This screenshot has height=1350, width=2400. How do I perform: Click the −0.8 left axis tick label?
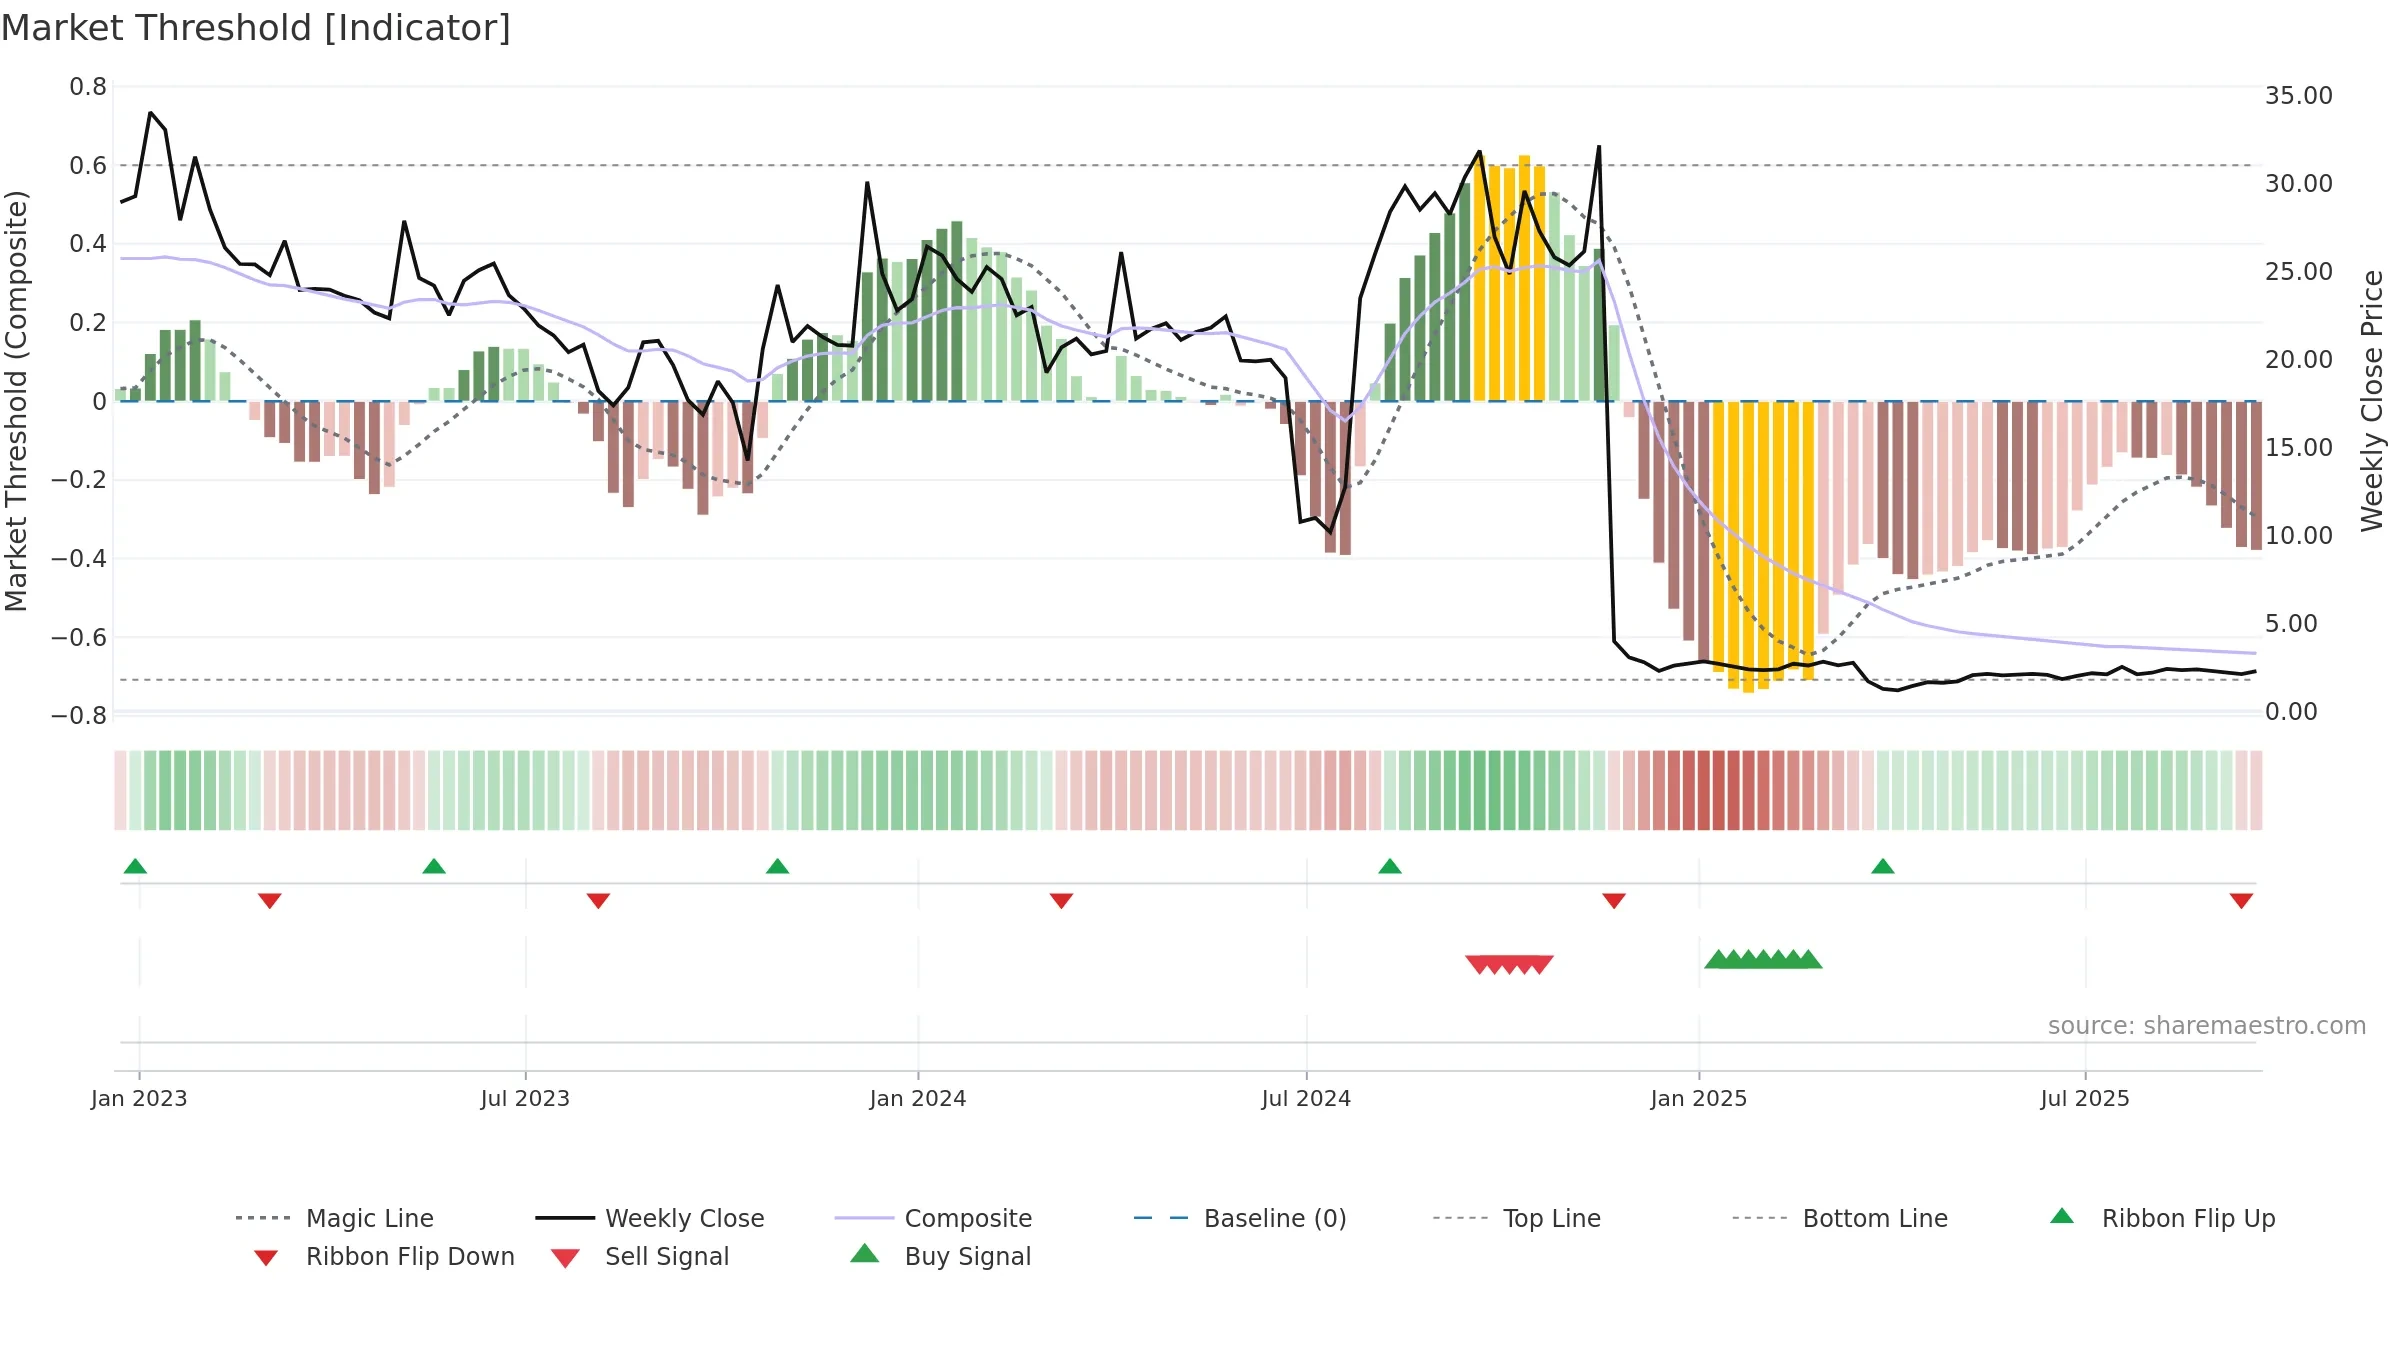[x=79, y=716]
